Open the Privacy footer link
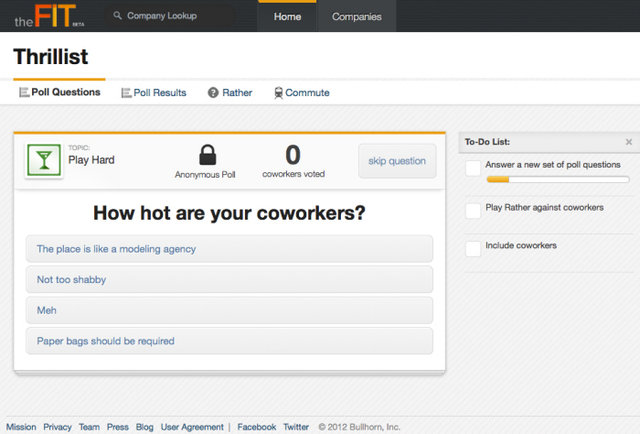The width and height of the screenshot is (640, 434). [58, 427]
